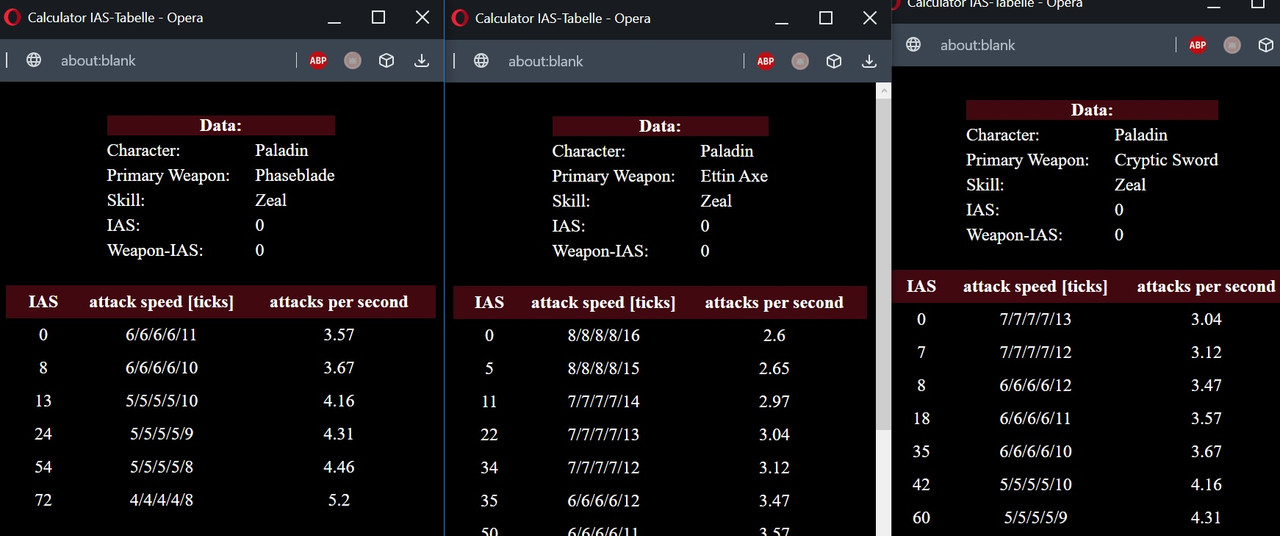
Task: Maximize the Ettin Axe calculator window
Action: [x=826, y=18]
